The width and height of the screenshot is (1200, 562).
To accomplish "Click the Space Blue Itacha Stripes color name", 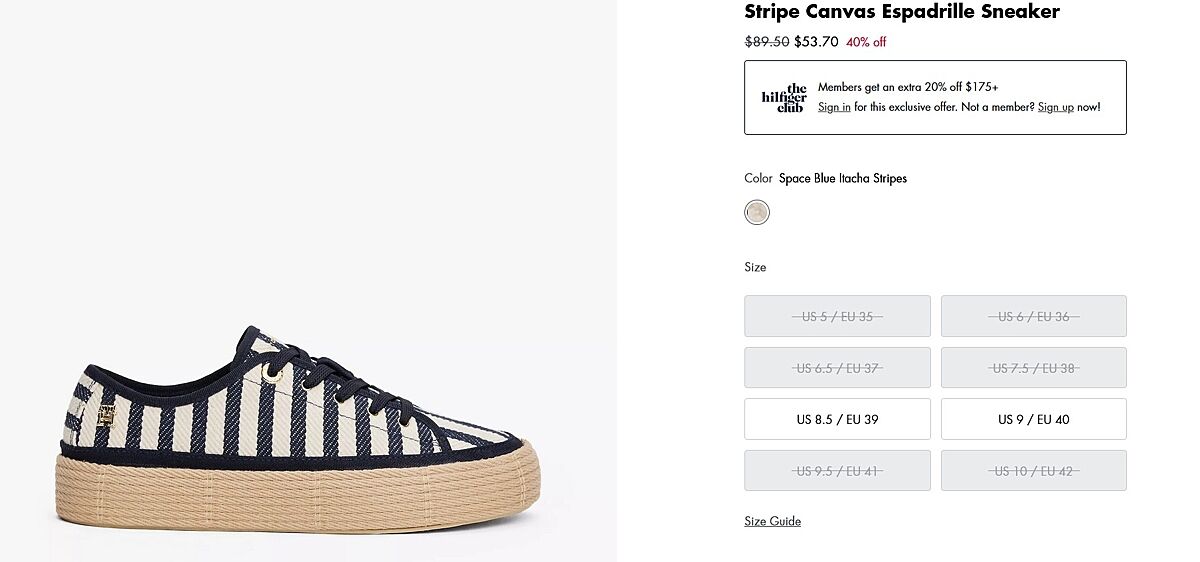I will 842,178.
